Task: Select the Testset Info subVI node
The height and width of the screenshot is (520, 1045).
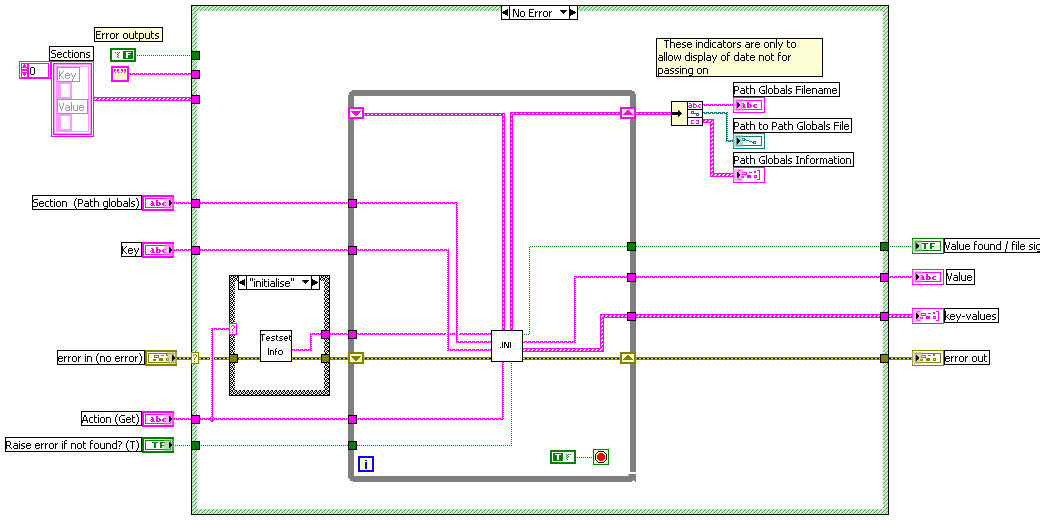Action: coord(276,345)
